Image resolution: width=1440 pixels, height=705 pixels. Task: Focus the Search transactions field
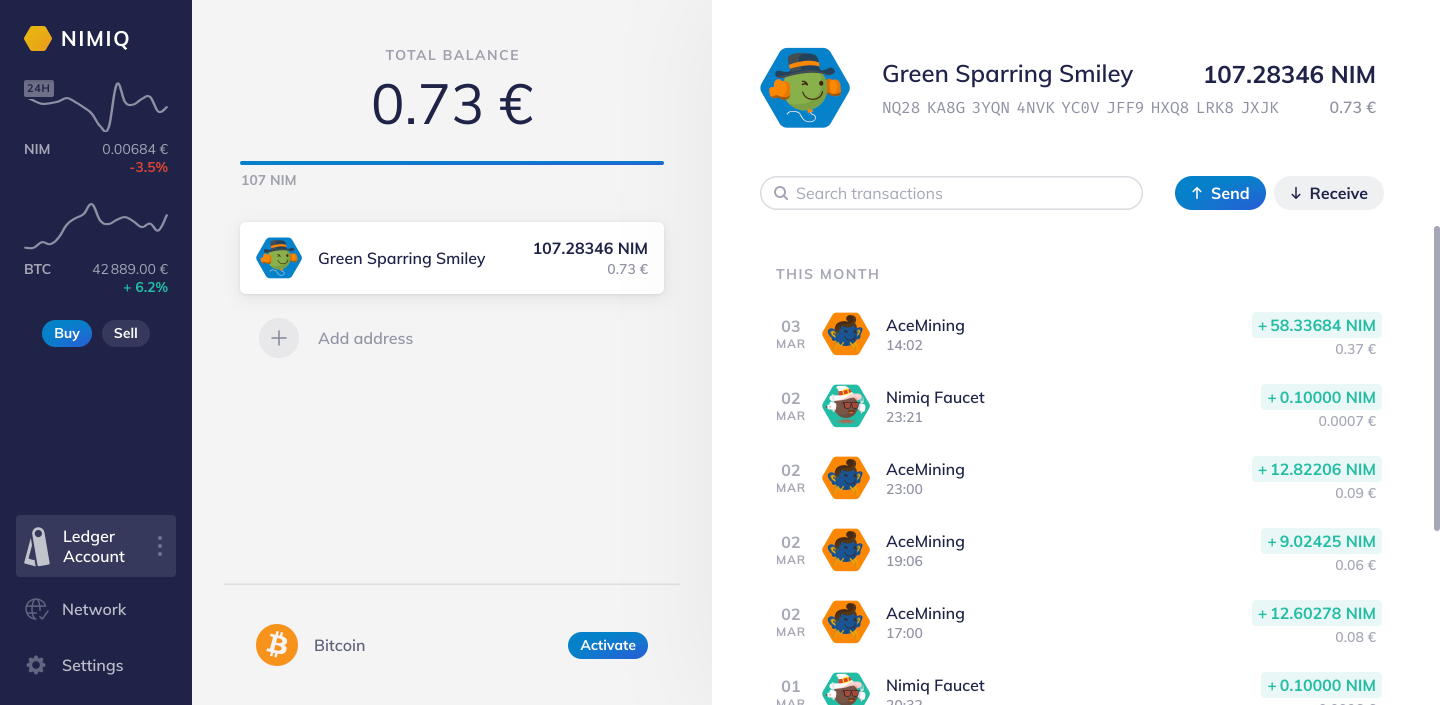tap(951, 193)
